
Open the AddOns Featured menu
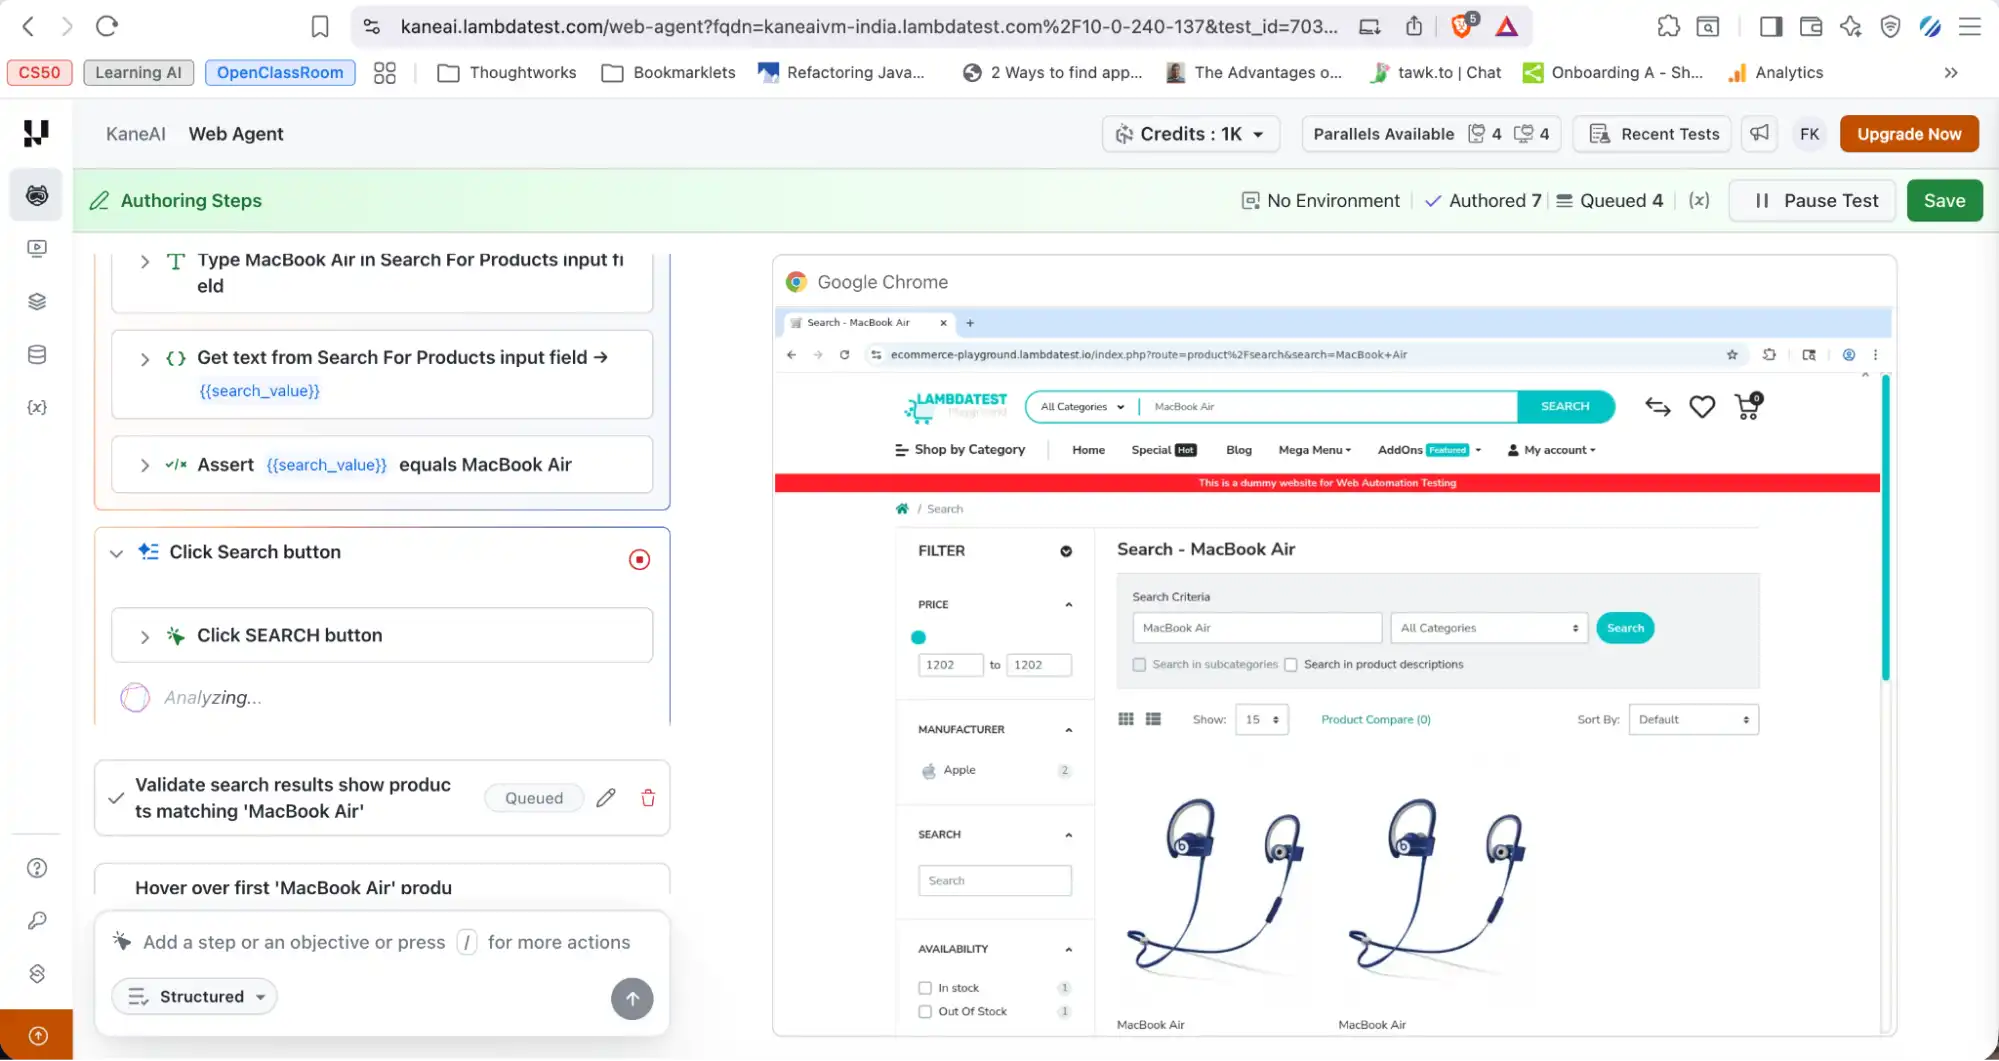click(x=1429, y=450)
